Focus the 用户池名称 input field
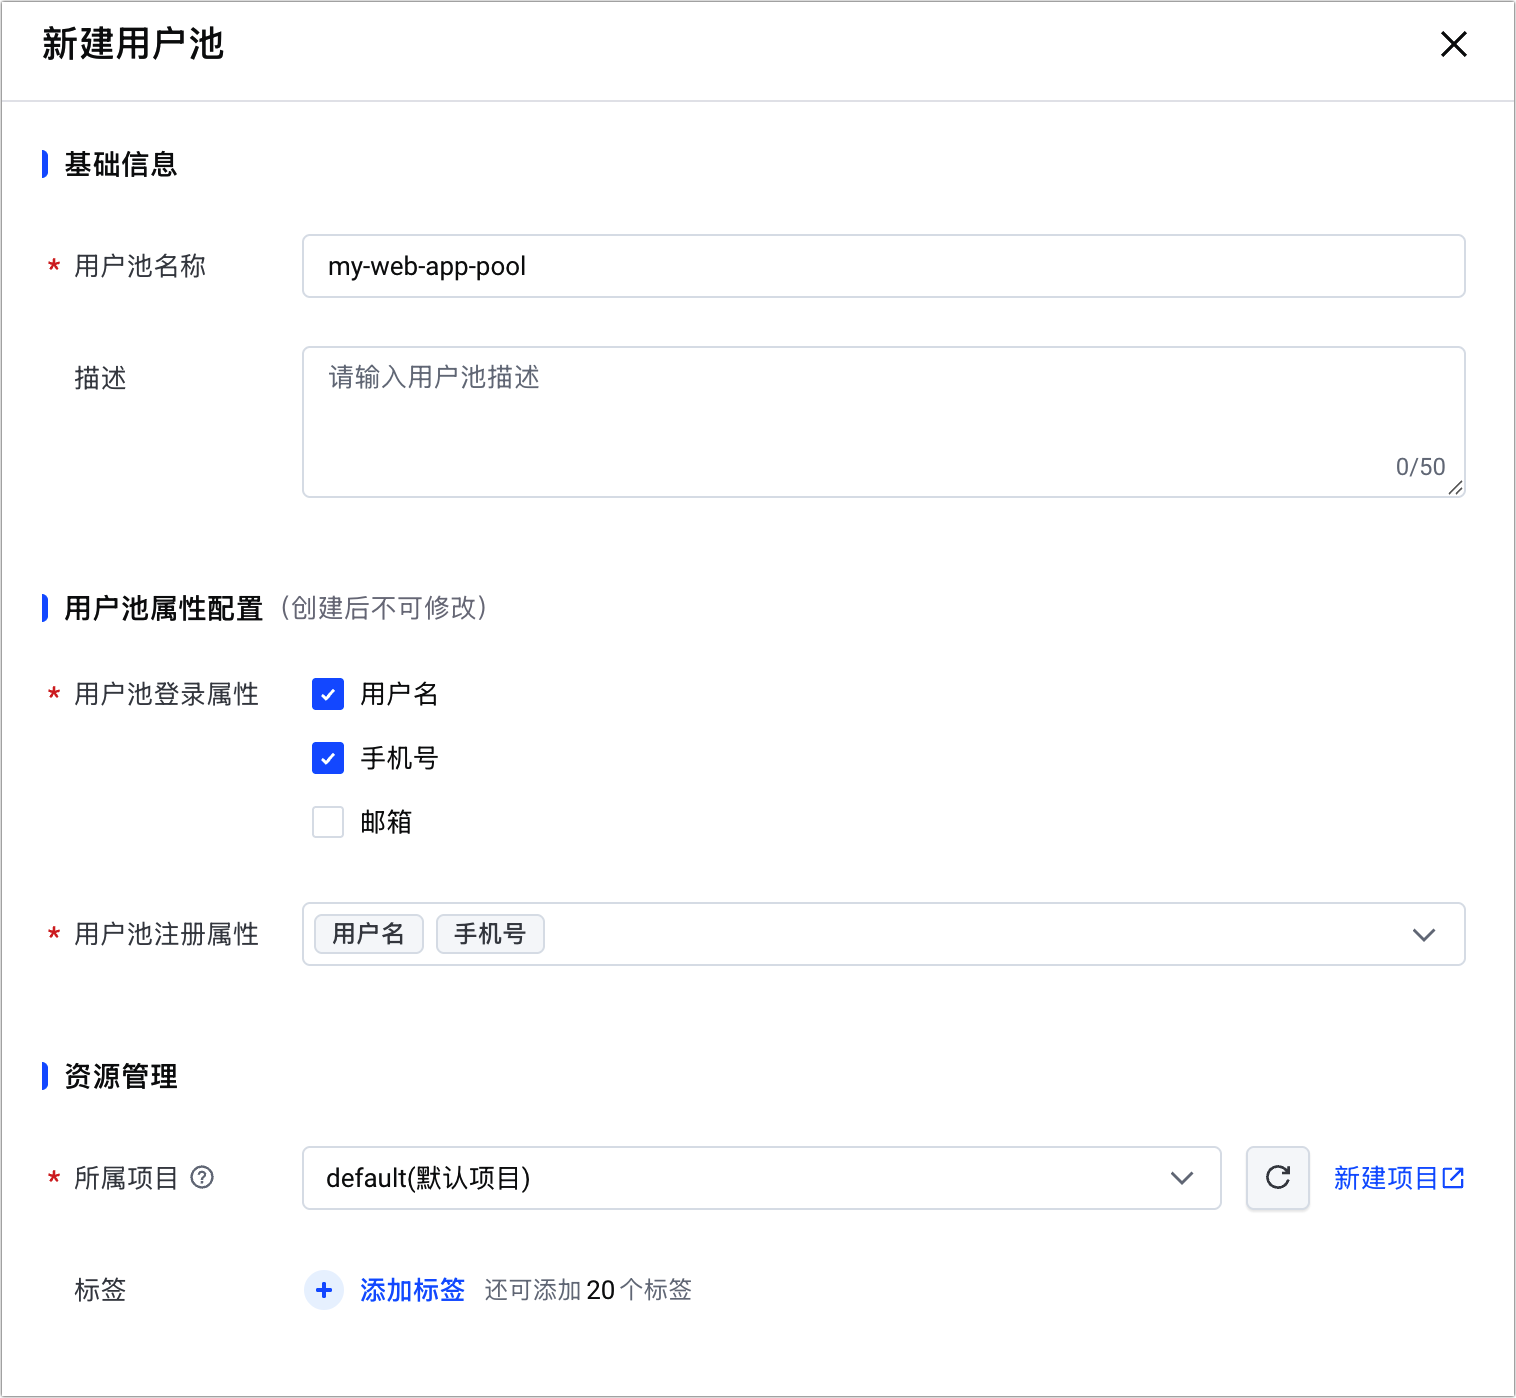The height and width of the screenshot is (1398, 1516). [884, 266]
